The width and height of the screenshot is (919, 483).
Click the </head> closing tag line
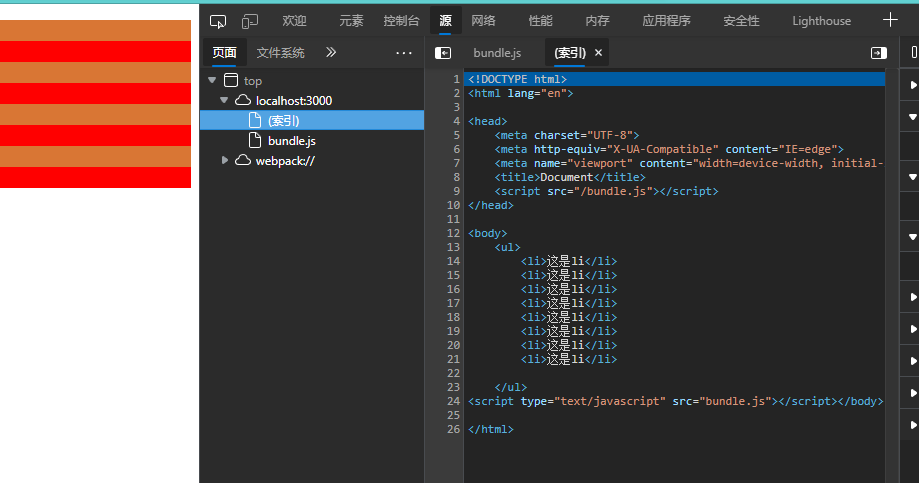tap(491, 205)
